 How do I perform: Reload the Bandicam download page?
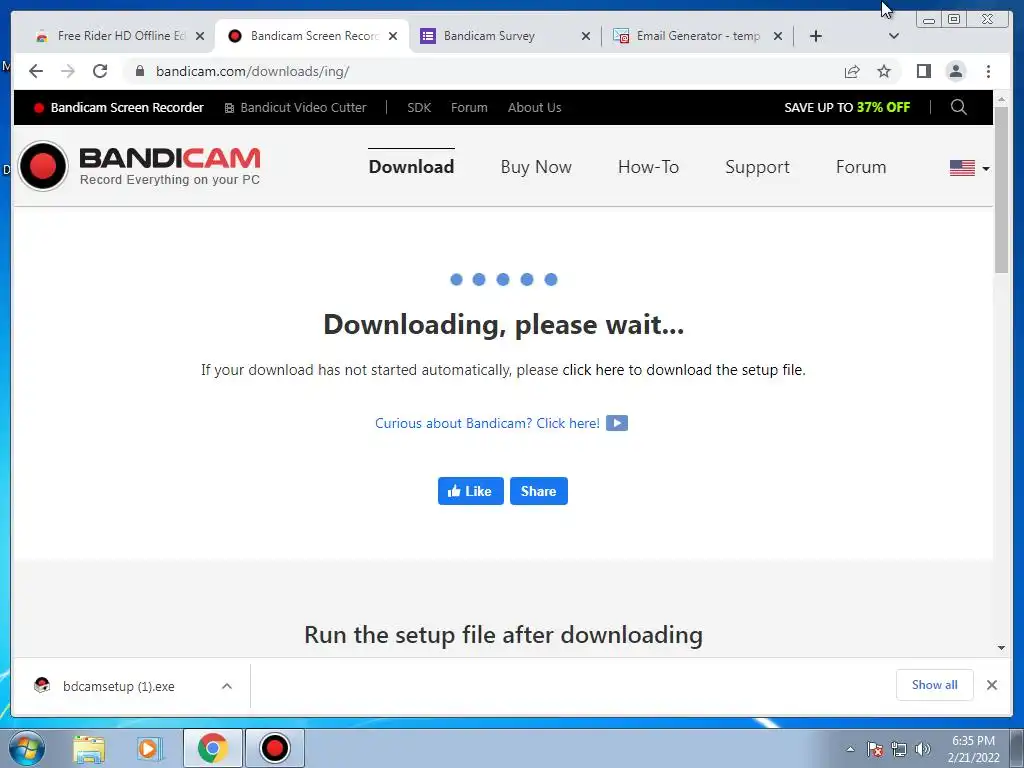click(100, 71)
